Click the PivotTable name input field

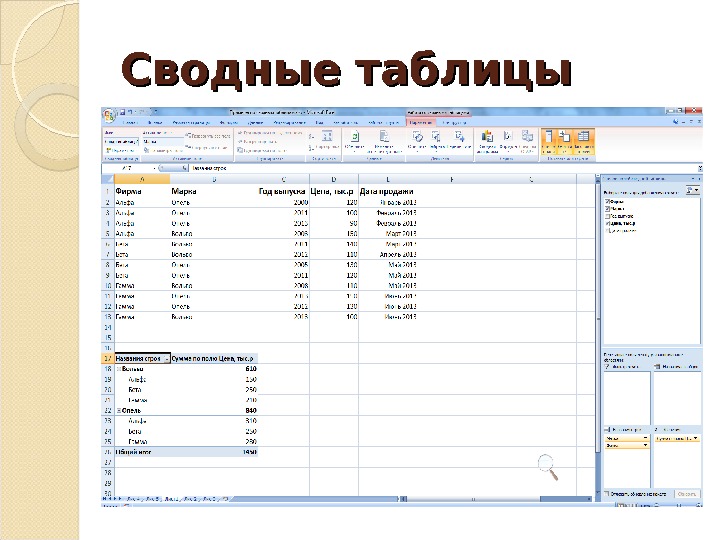tap(121, 141)
